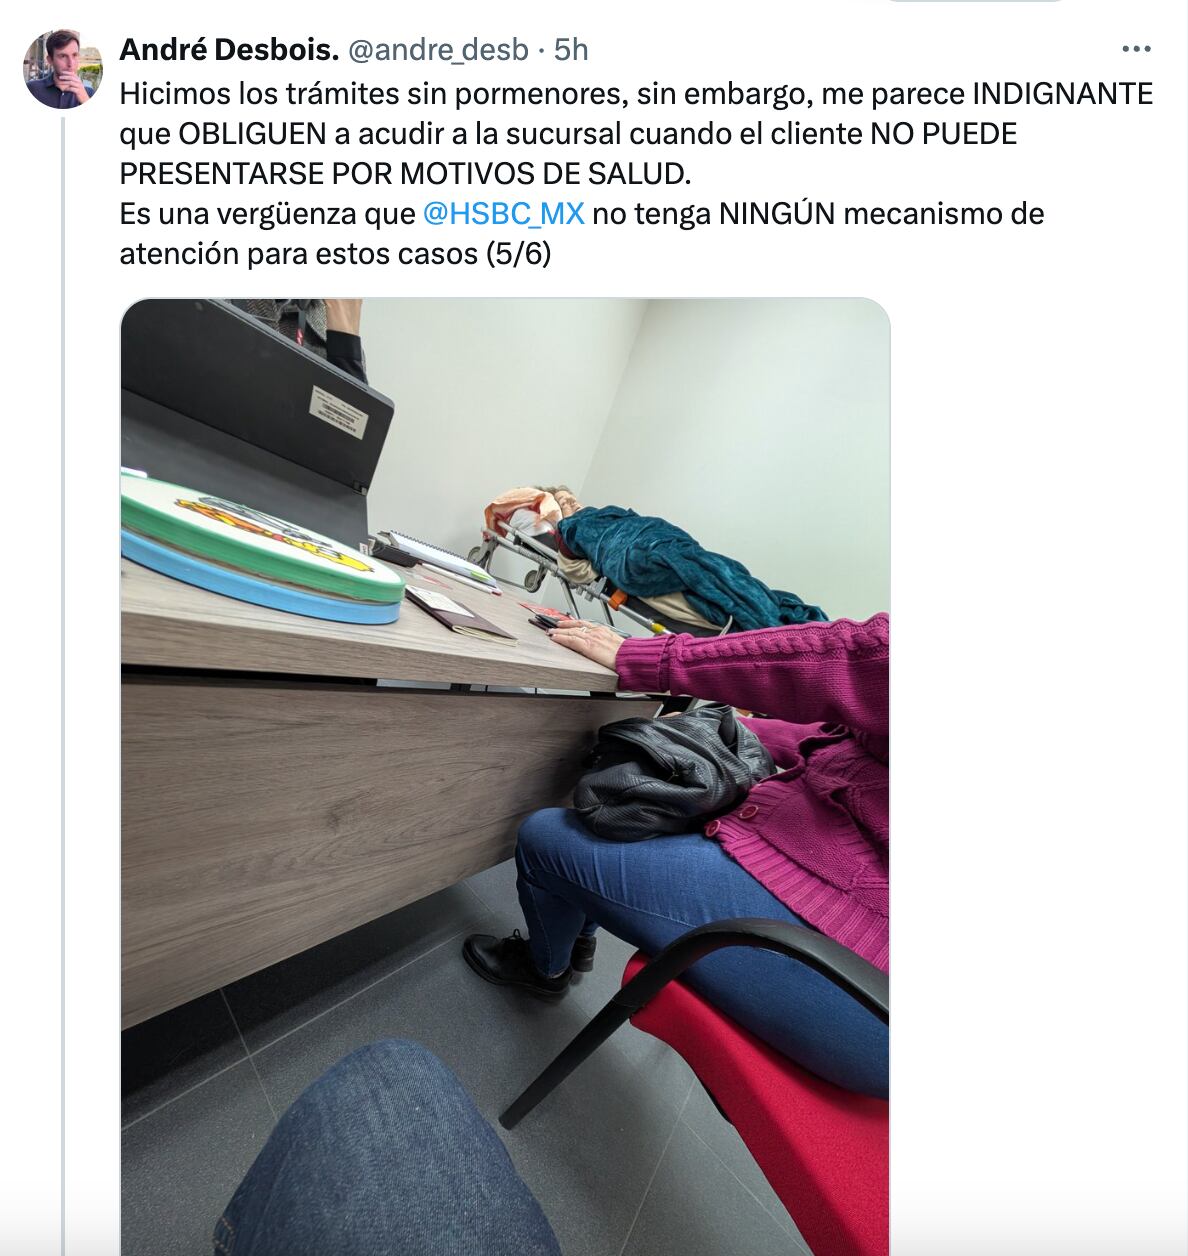
Task: Open the André Desbois display name link
Action: [x=229, y=49]
